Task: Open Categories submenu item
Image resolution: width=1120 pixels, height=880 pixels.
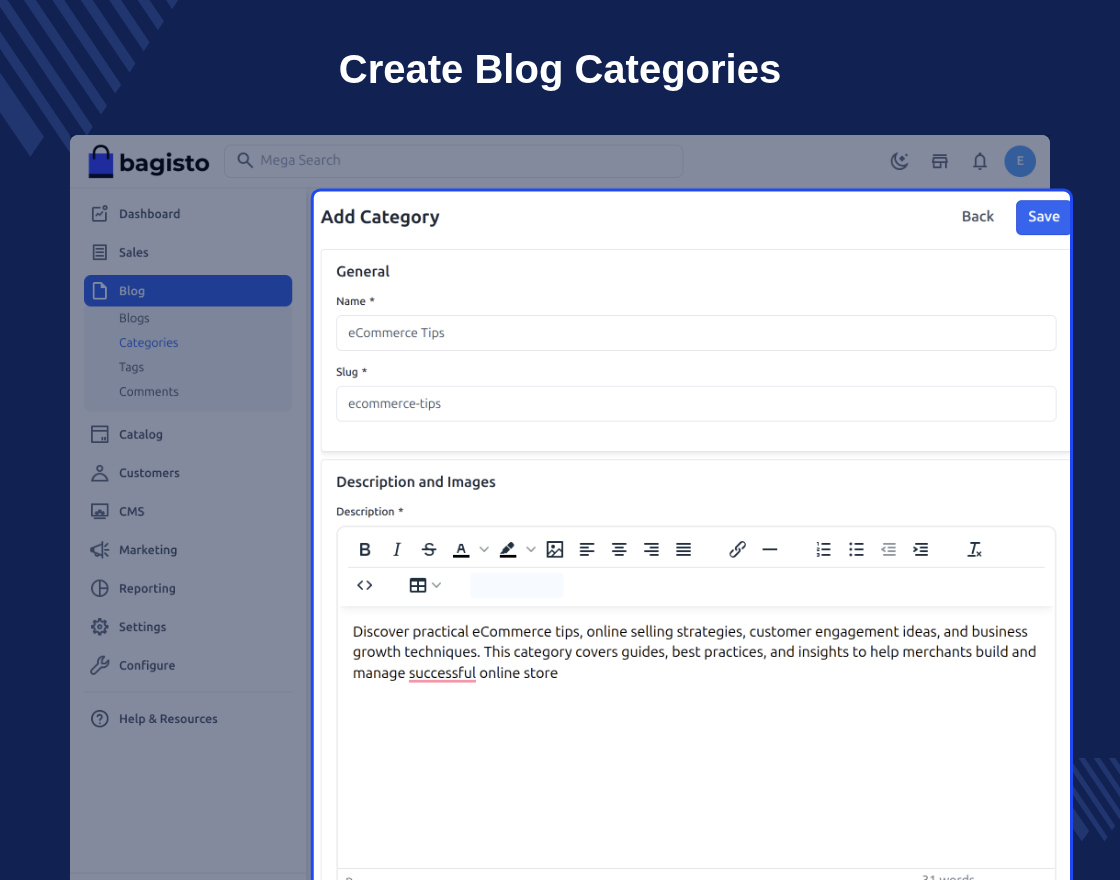Action: [x=149, y=342]
